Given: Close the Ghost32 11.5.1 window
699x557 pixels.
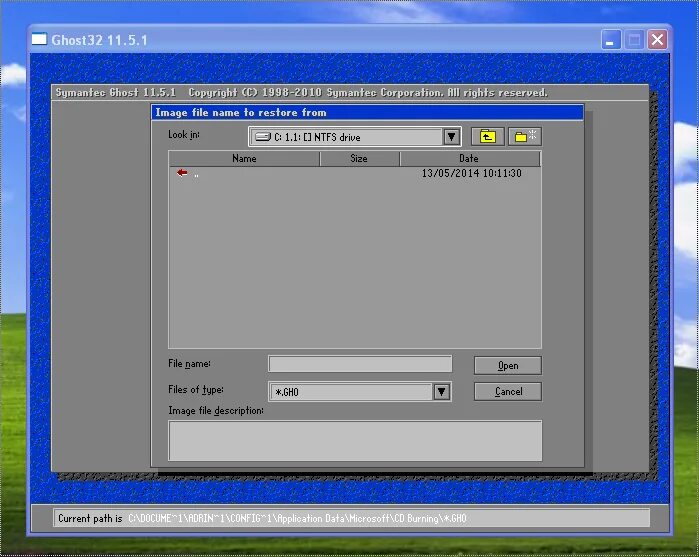Looking at the screenshot, I should point(657,40).
